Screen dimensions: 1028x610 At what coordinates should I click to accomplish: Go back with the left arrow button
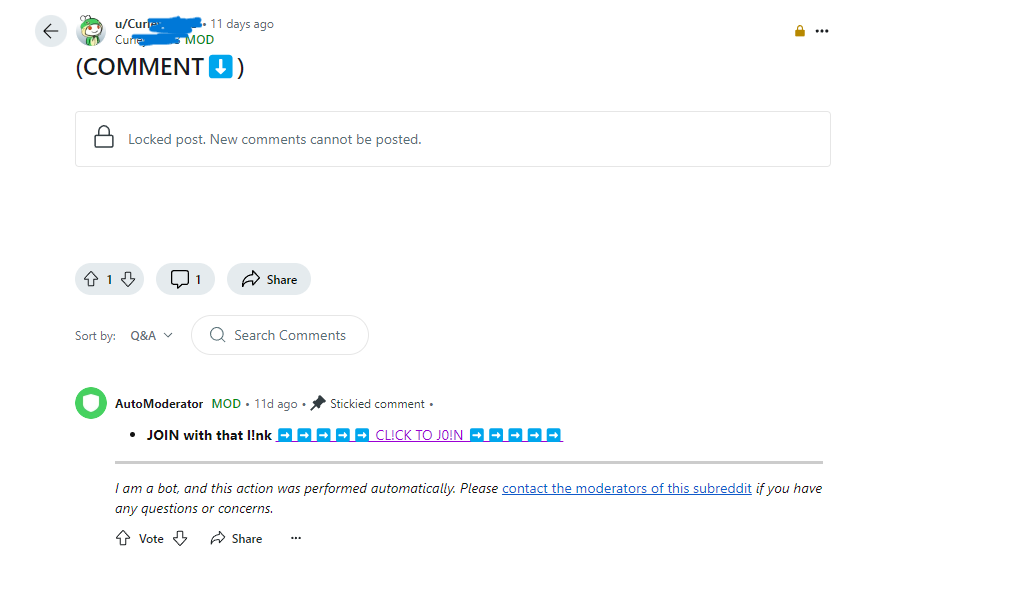coord(50,31)
